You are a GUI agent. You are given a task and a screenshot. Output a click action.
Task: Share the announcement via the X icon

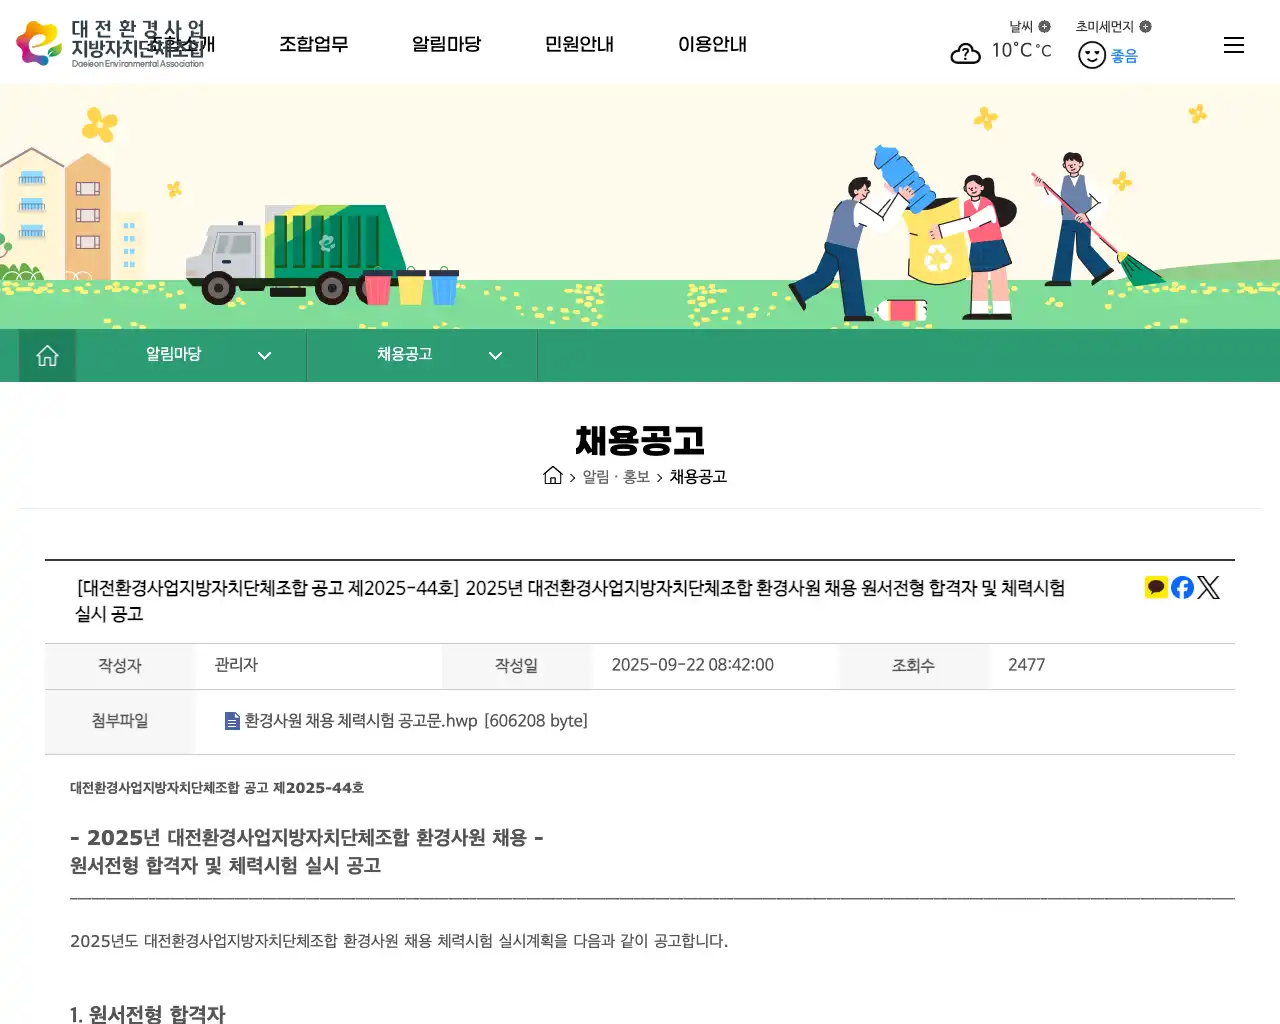click(1208, 587)
